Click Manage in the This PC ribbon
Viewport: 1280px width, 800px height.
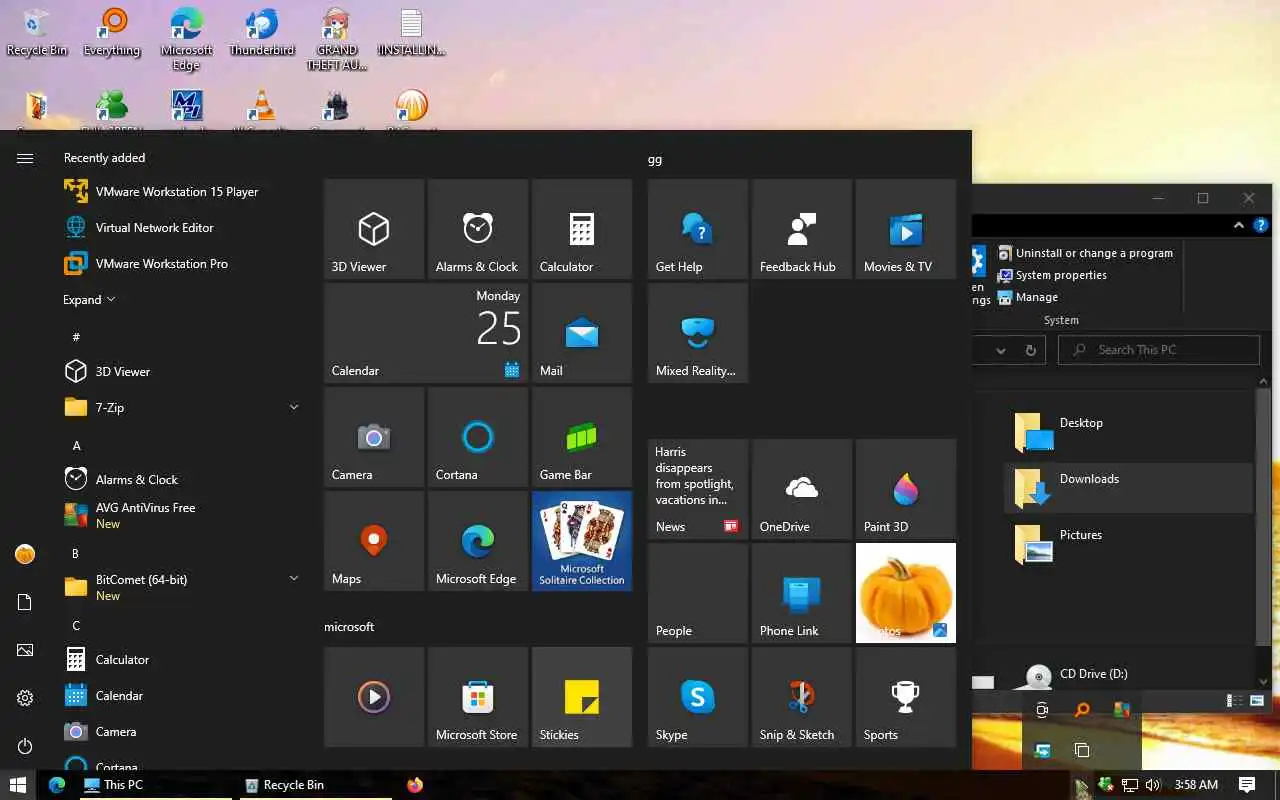pos(1028,297)
